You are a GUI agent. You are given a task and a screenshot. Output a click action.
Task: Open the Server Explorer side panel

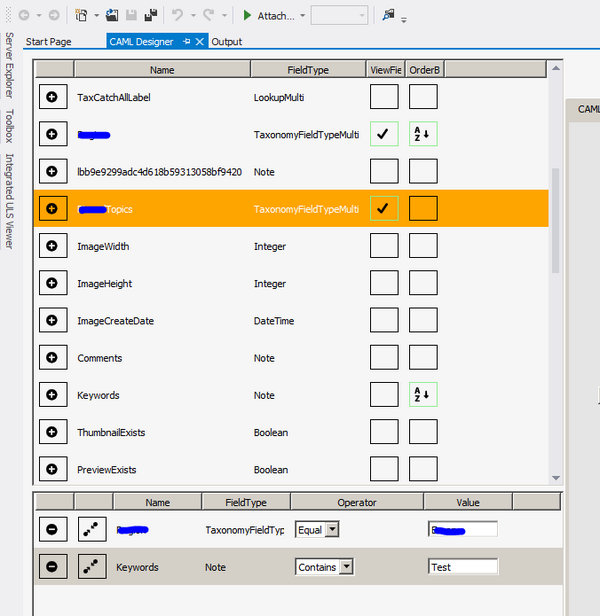point(10,65)
